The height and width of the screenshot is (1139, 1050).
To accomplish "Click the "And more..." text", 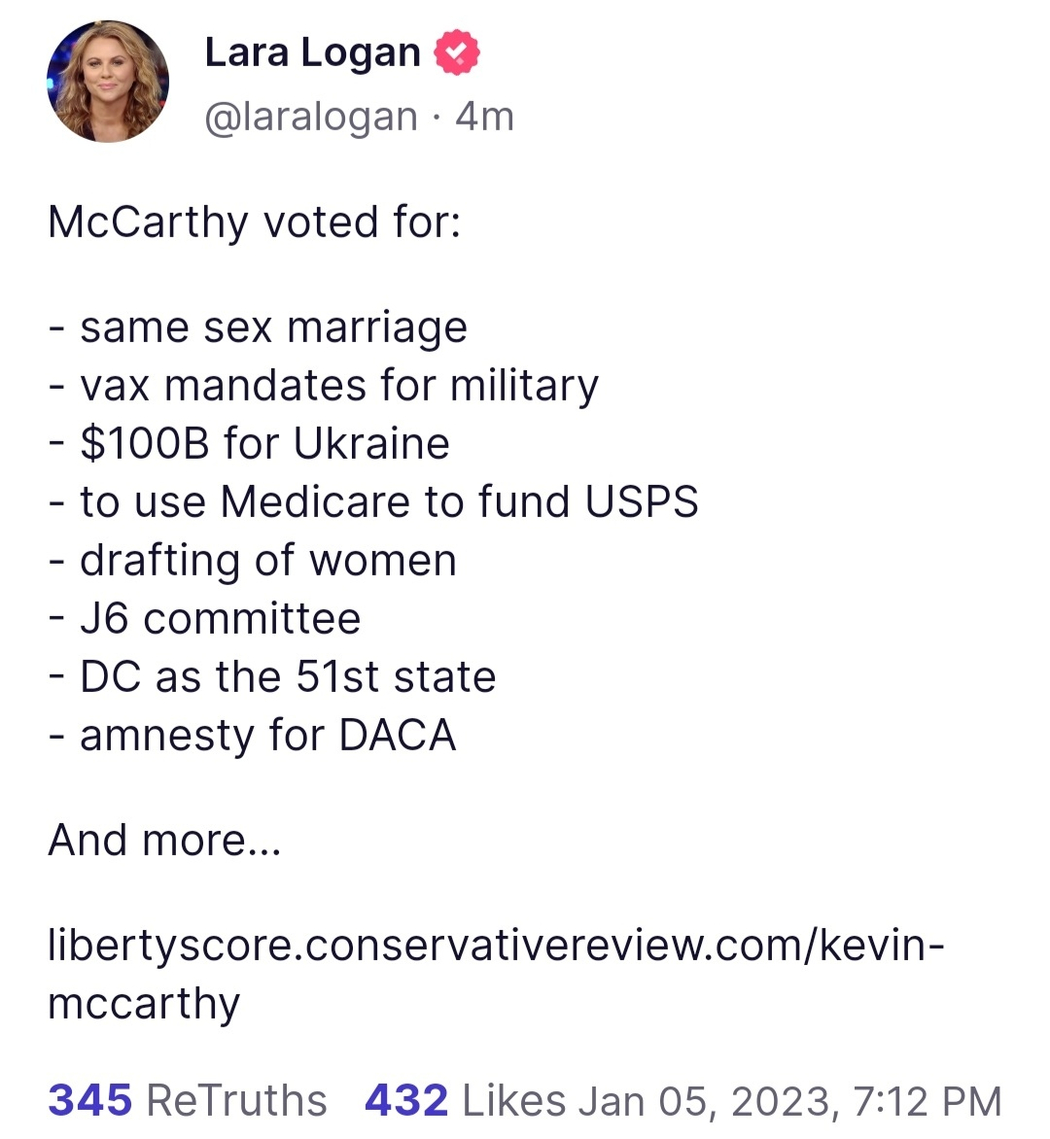I will [x=165, y=841].
